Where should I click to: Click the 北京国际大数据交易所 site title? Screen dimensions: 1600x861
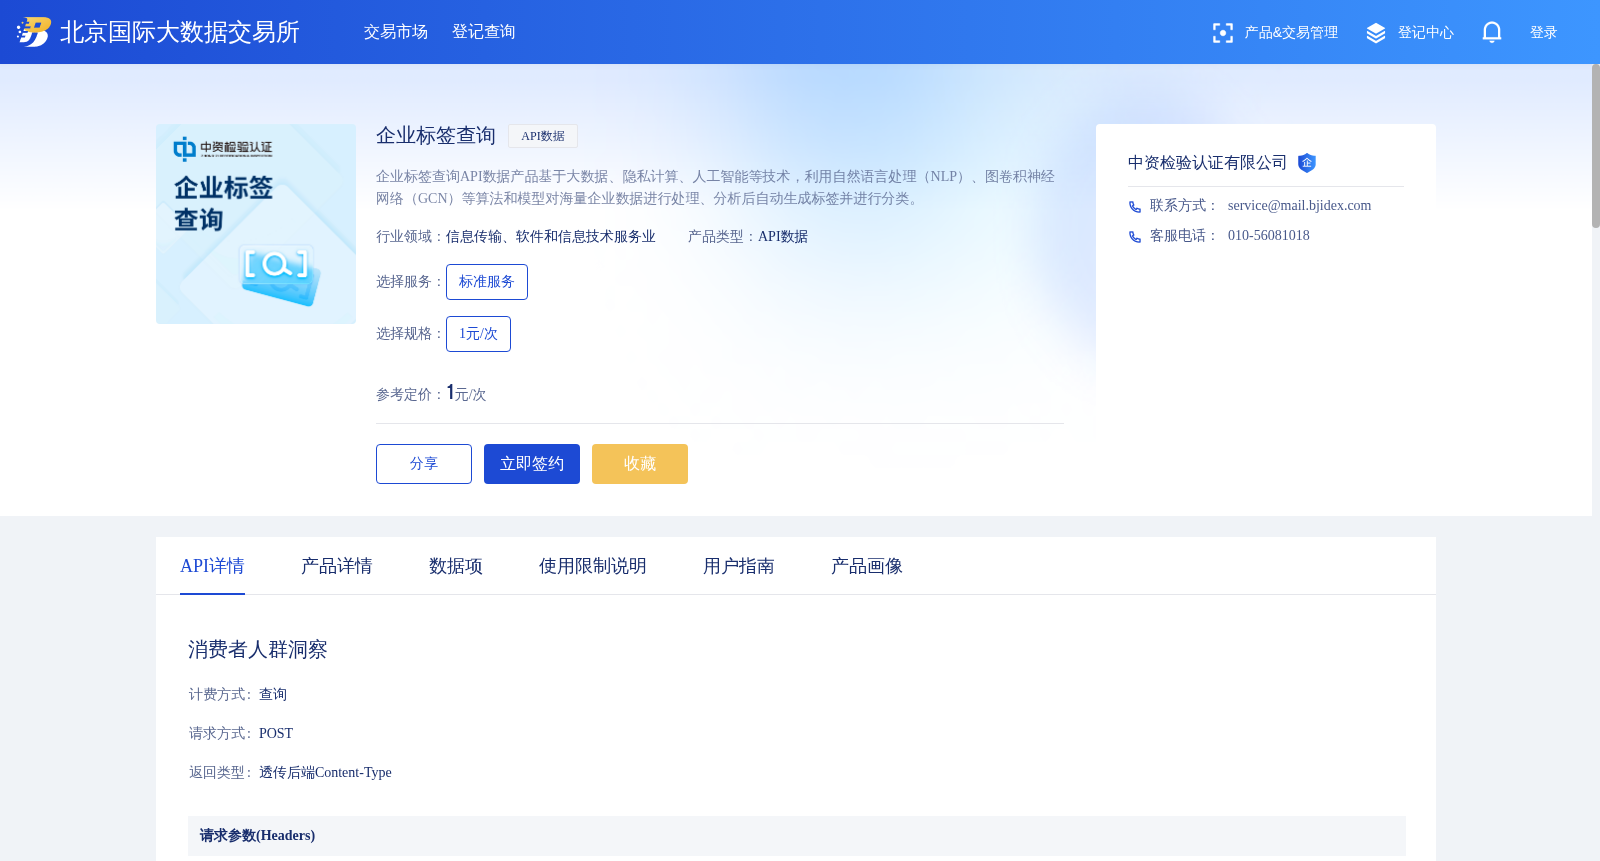[x=180, y=32]
